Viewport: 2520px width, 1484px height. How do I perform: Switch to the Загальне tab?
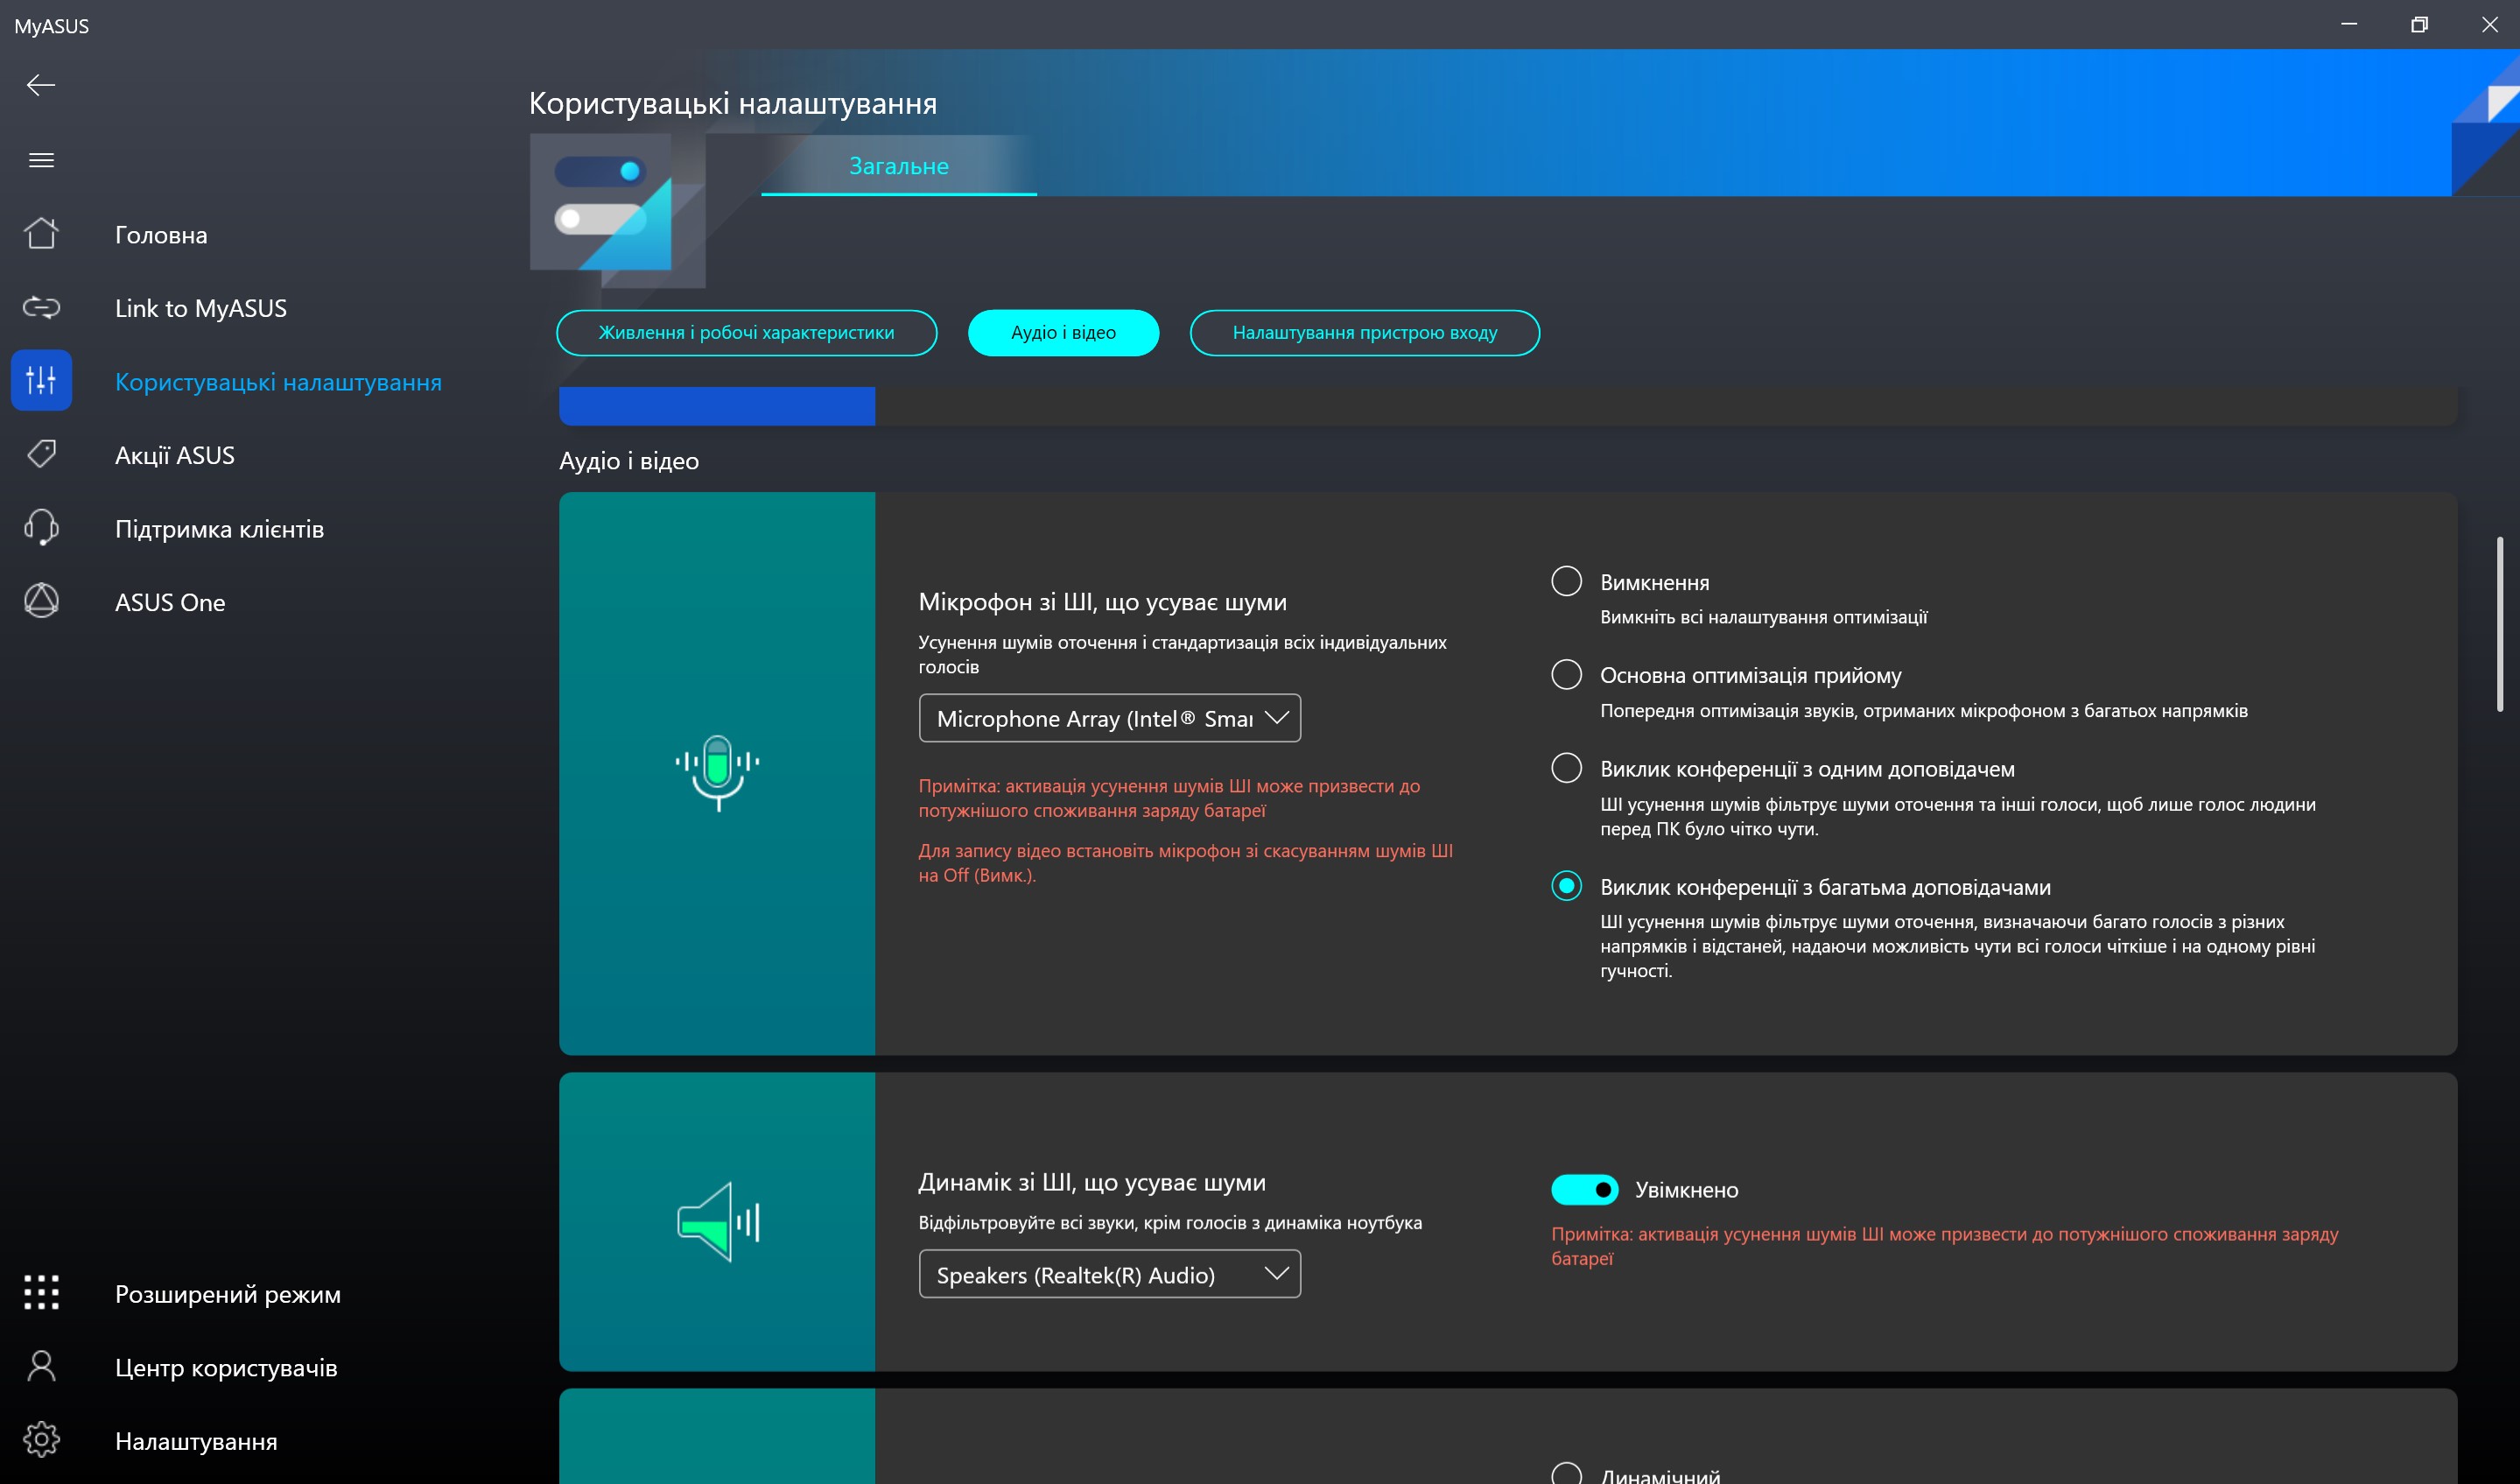898,166
